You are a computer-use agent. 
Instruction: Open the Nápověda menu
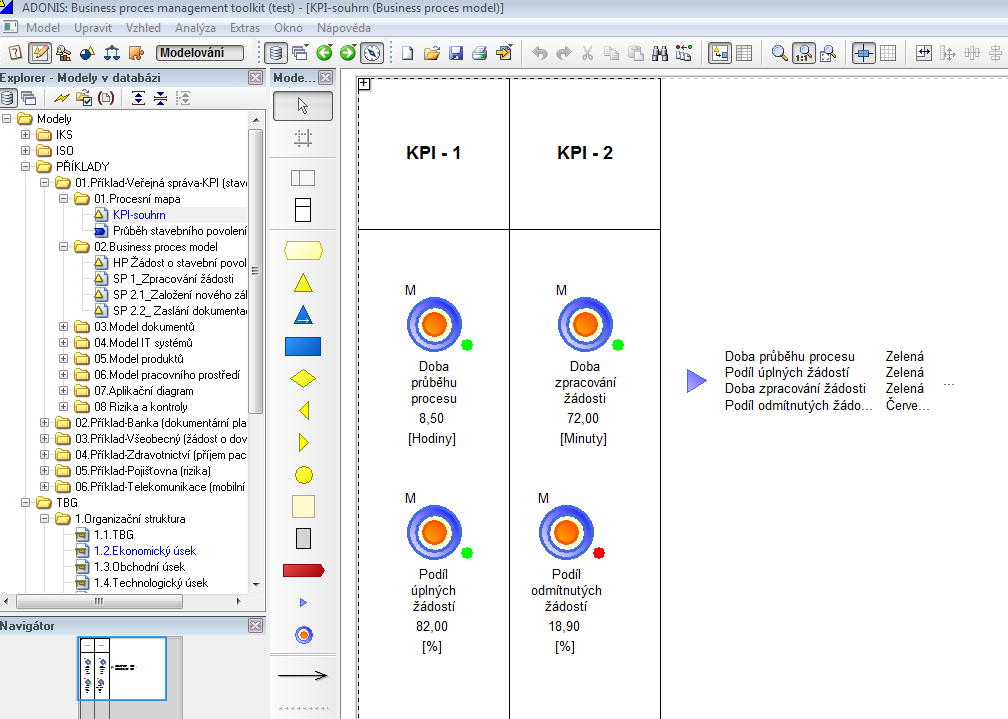(343, 28)
